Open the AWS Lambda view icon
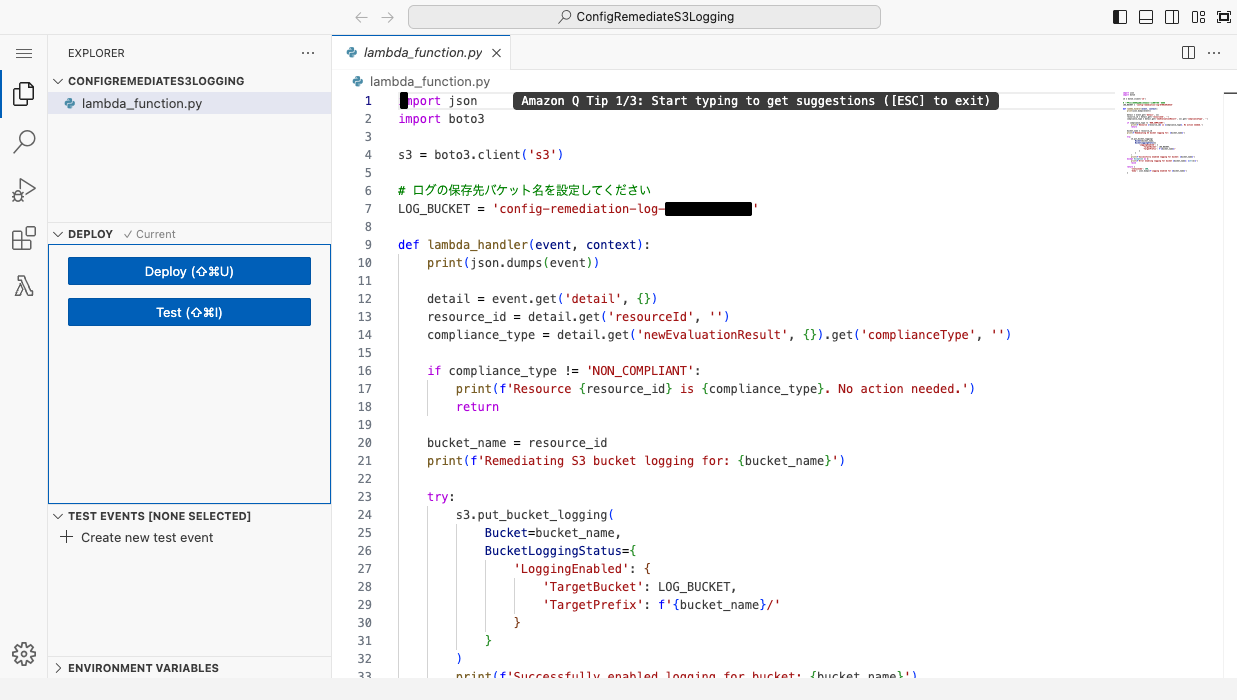Viewport: 1237px width, 700px height. tap(24, 286)
